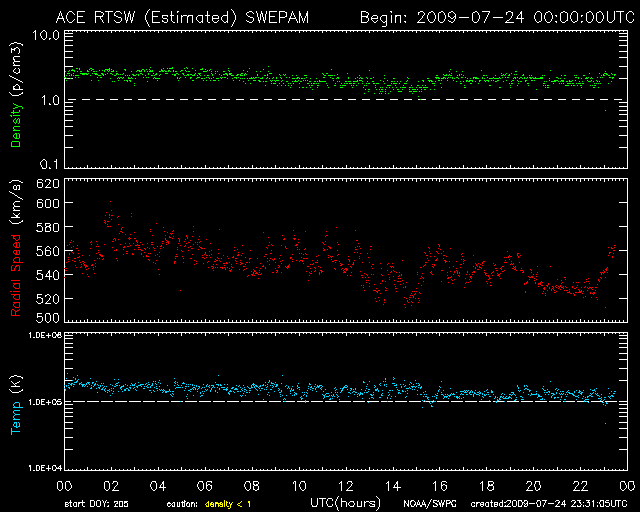Click the lone green density point below the dashed line

click(605, 110)
